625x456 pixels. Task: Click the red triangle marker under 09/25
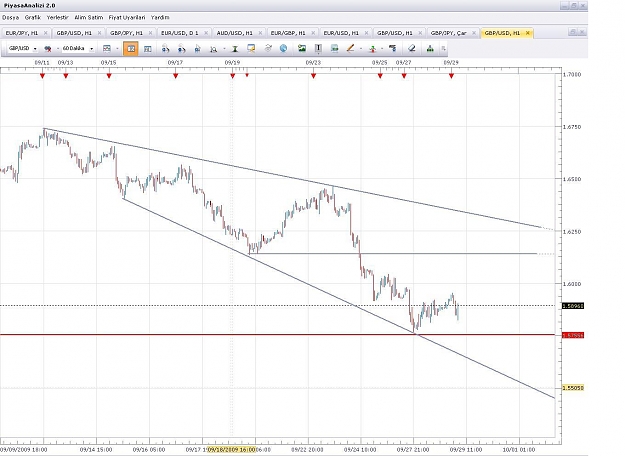click(380, 76)
